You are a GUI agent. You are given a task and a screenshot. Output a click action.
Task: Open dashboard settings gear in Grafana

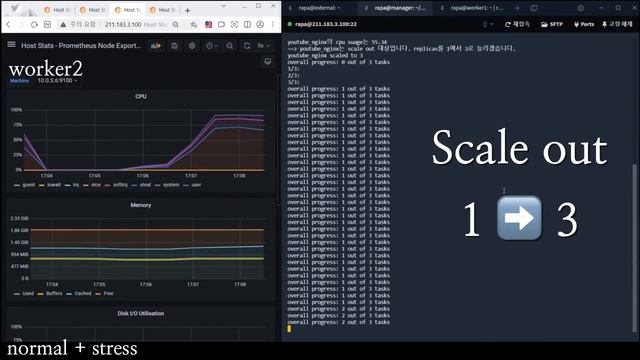click(x=192, y=46)
